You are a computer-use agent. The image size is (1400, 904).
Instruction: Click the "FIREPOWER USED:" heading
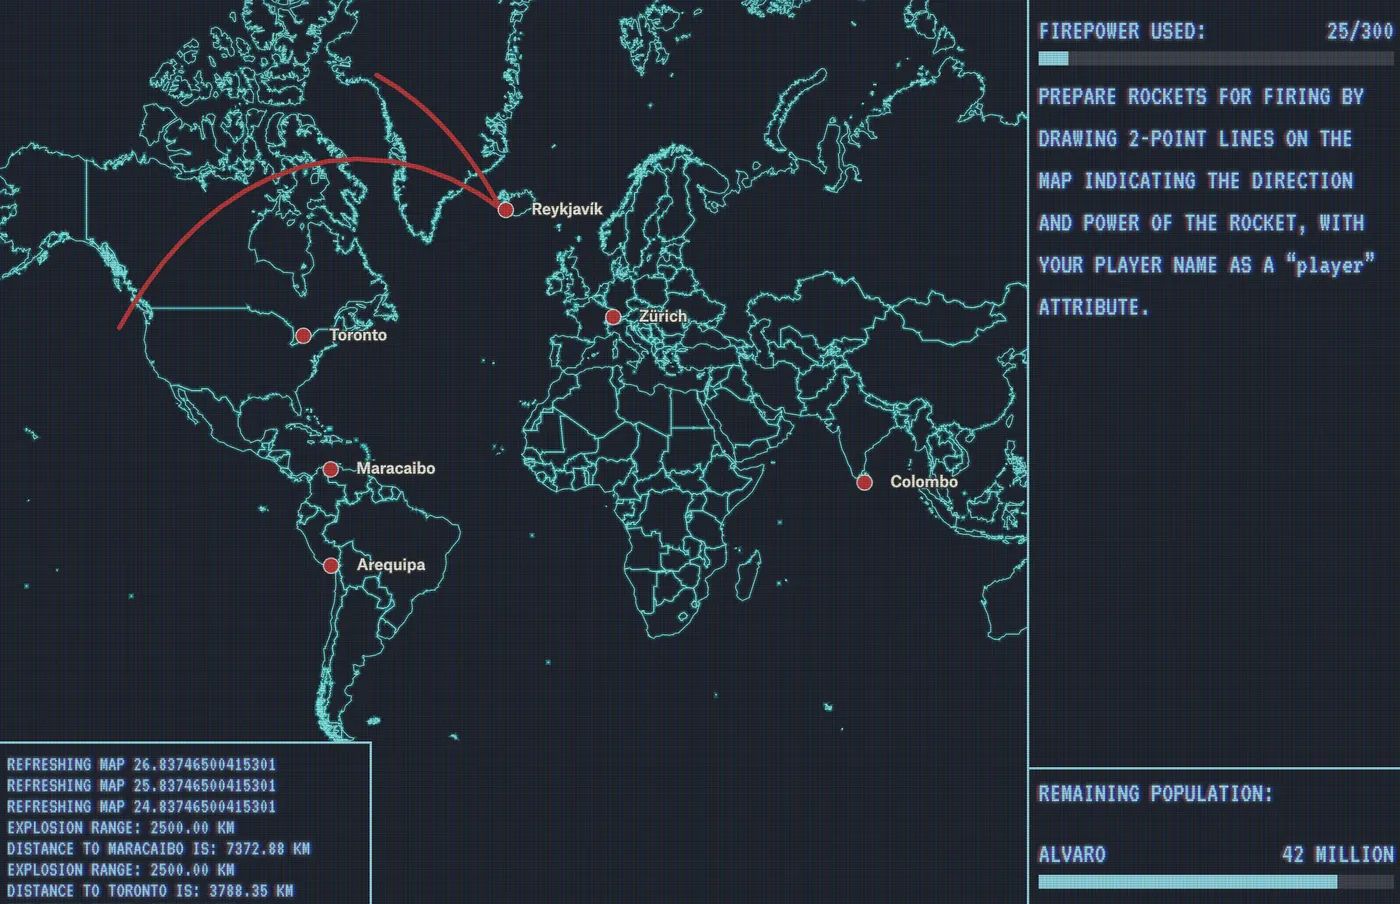1122,31
